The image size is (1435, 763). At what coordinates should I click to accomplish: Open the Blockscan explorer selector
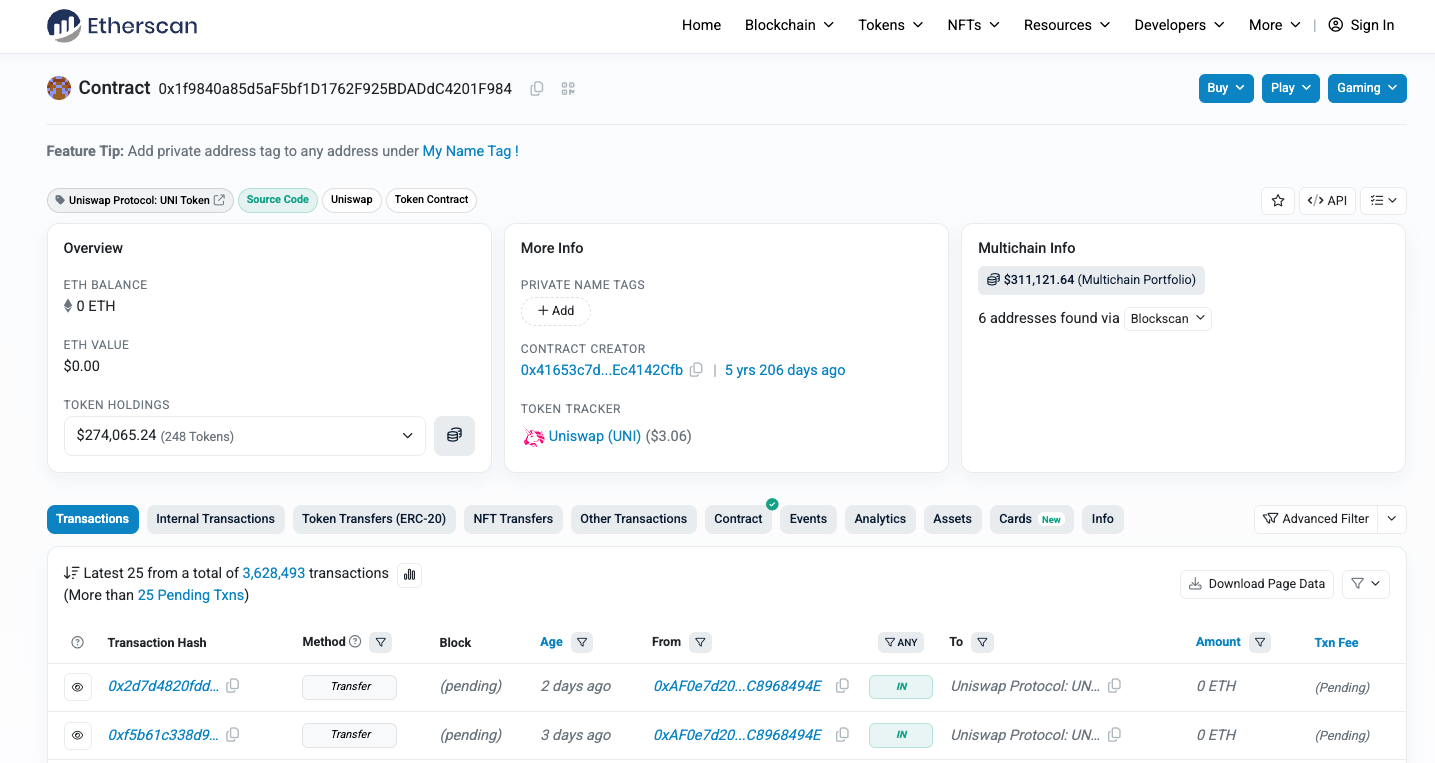point(1168,319)
